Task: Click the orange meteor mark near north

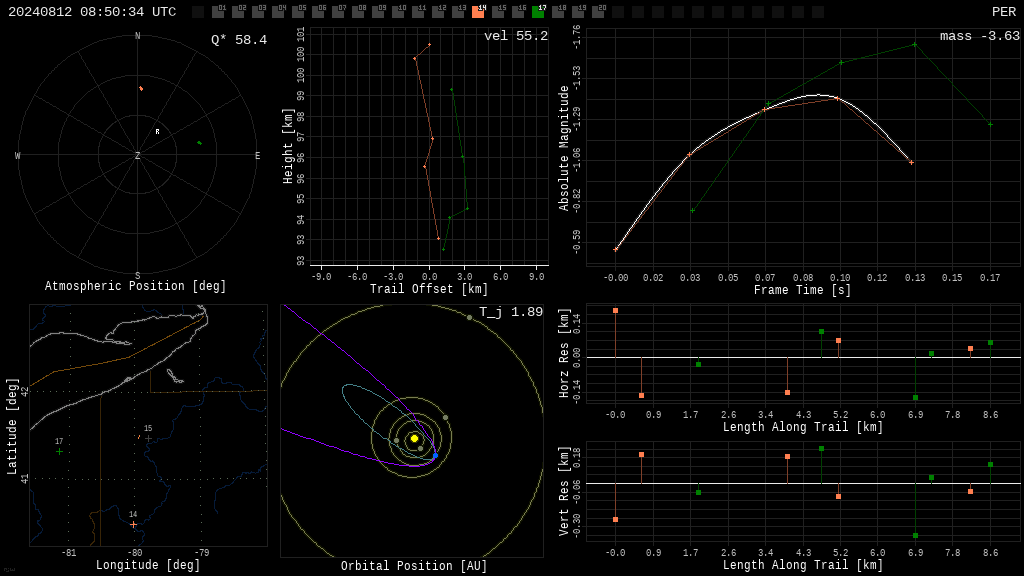Action: point(141,88)
